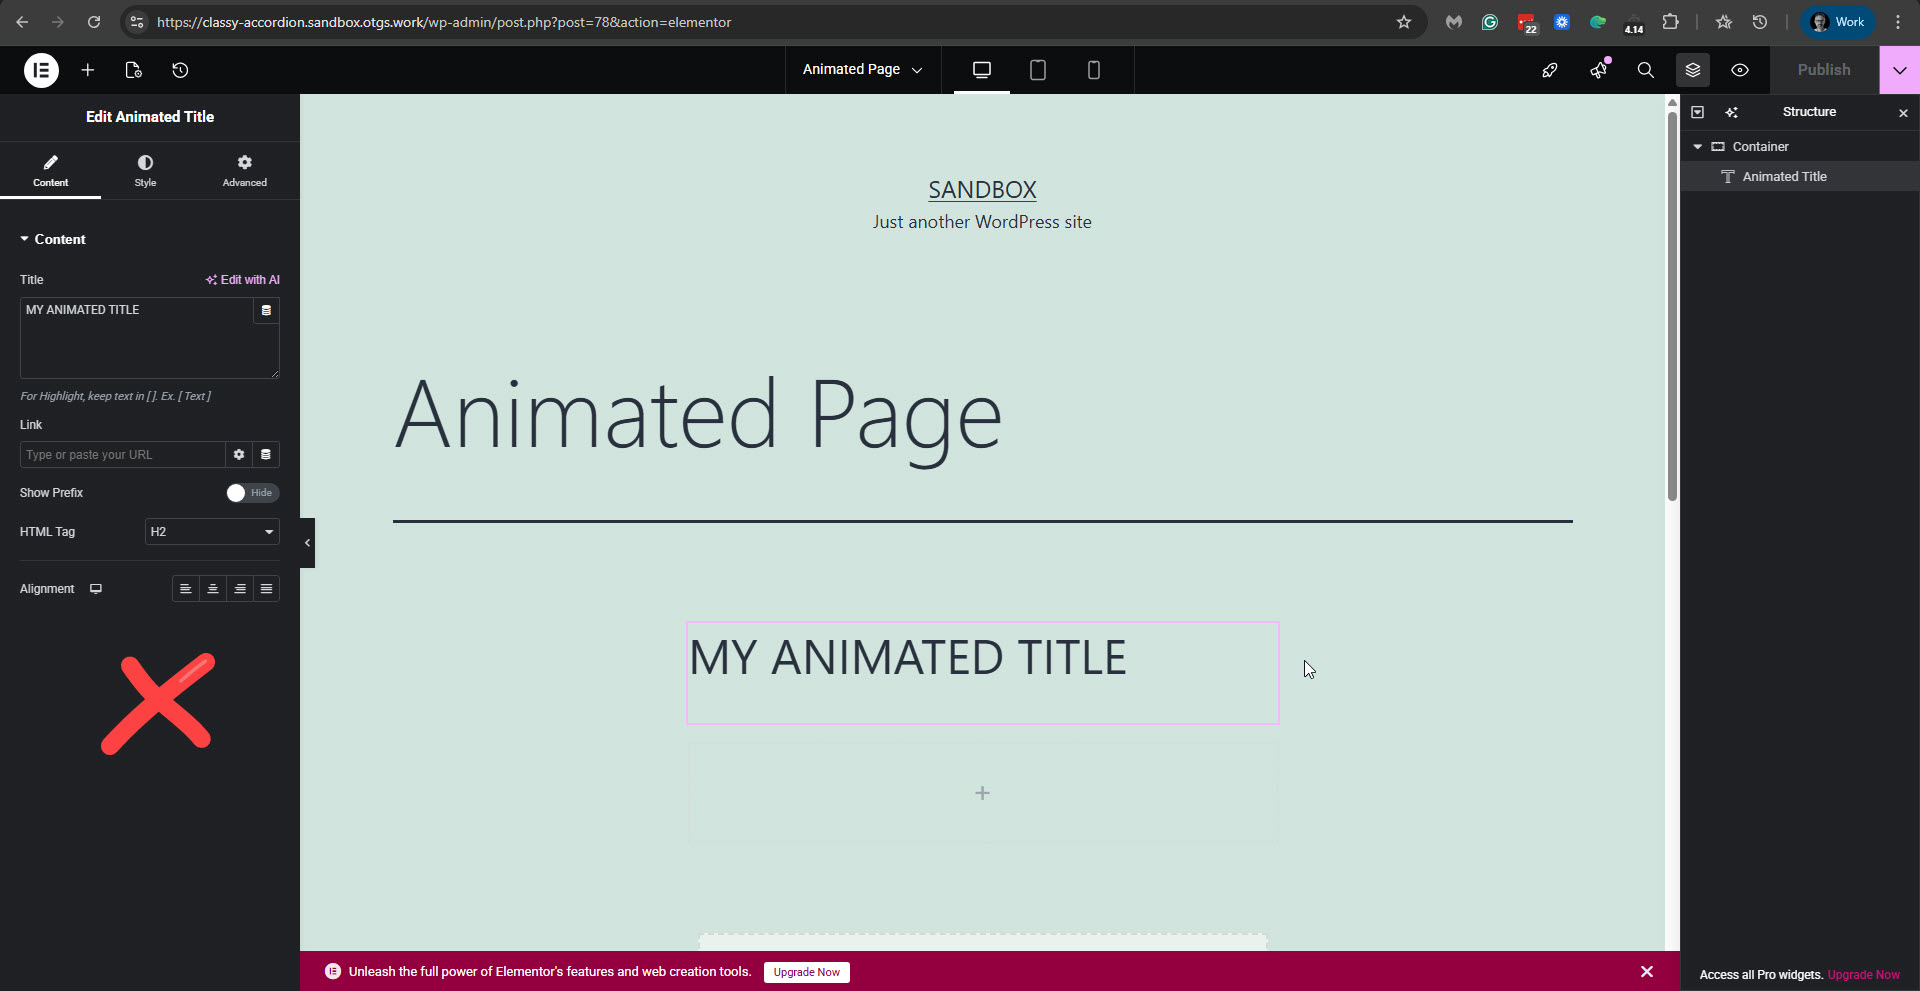Switch to Tablet responsive view
The height and width of the screenshot is (991, 1920).
pyautogui.click(x=1037, y=70)
